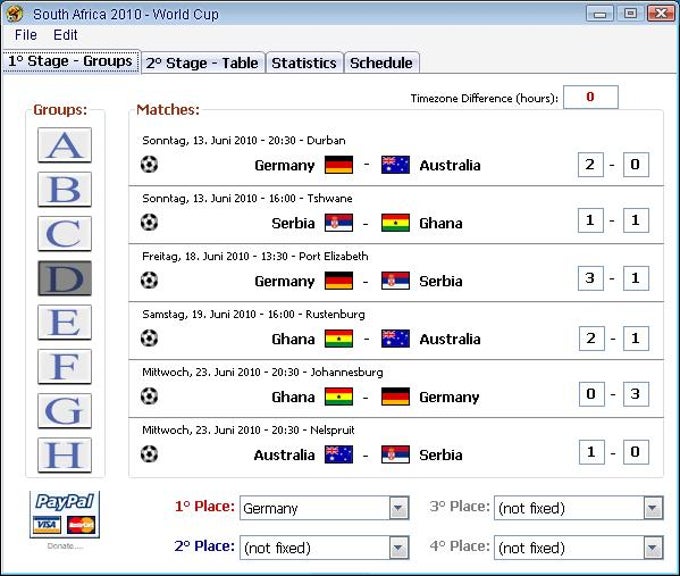Screen dimensions: 680x576
Task: Select Group C button
Action: point(65,233)
